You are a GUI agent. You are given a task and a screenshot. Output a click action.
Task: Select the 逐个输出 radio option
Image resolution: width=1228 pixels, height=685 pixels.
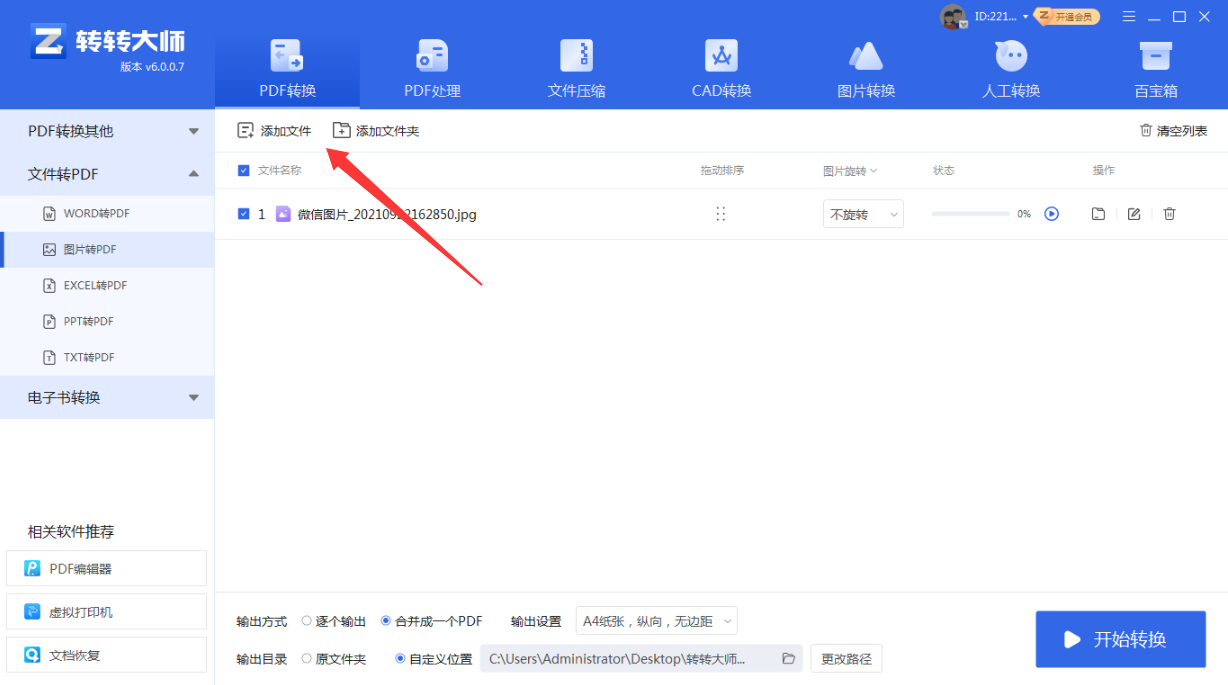[307, 621]
